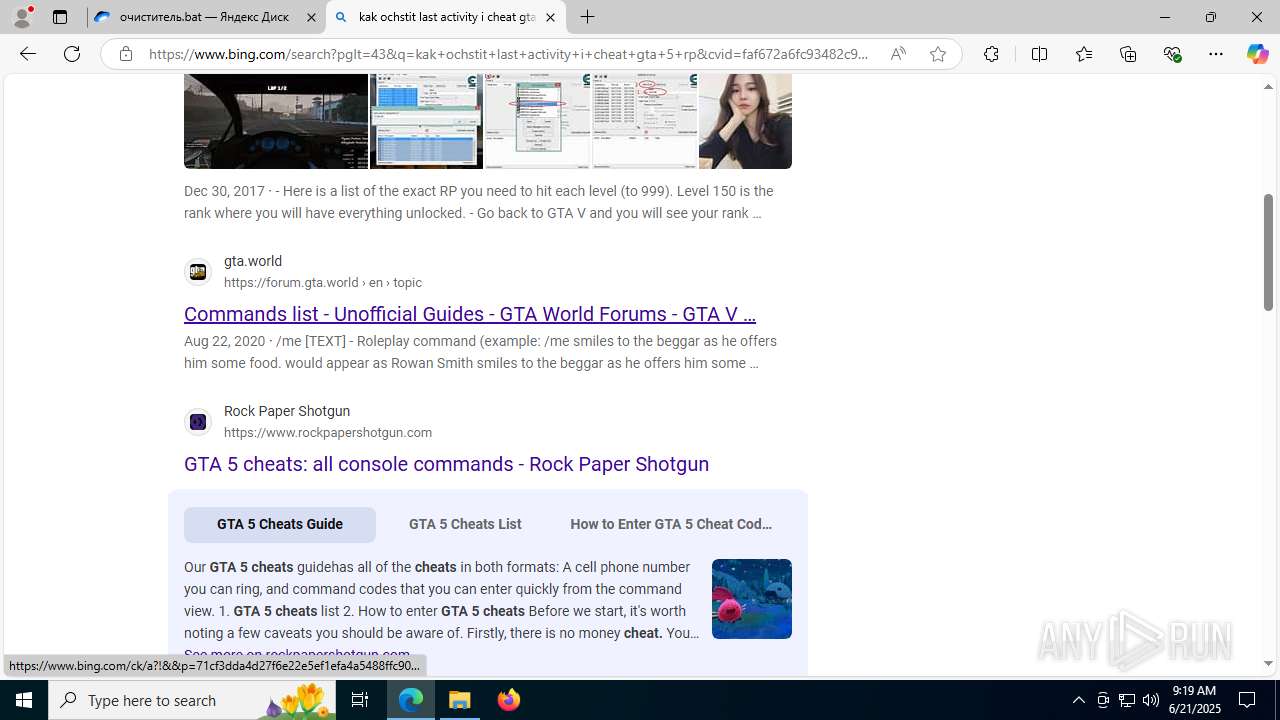Click the address bar URL field
Screen dimensions: 1280x720
click(508, 54)
